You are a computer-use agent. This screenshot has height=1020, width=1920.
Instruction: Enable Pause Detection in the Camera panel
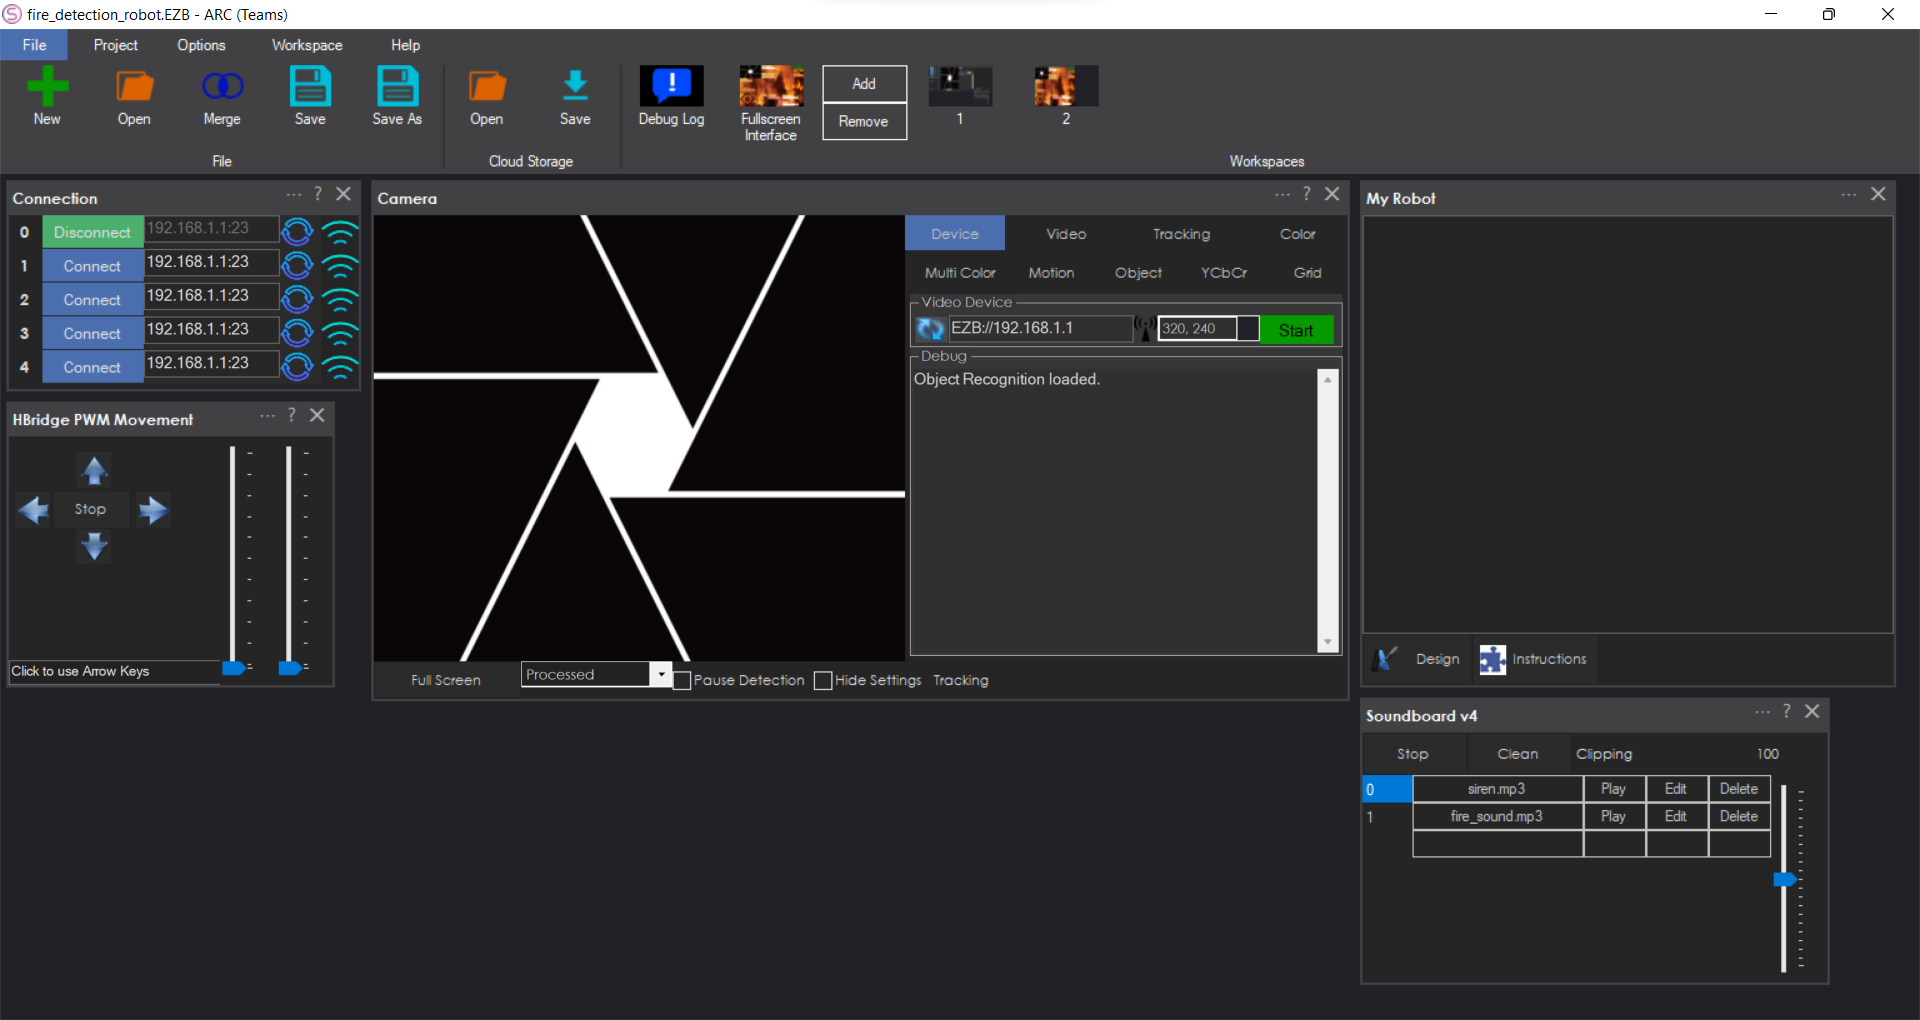click(682, 680)
